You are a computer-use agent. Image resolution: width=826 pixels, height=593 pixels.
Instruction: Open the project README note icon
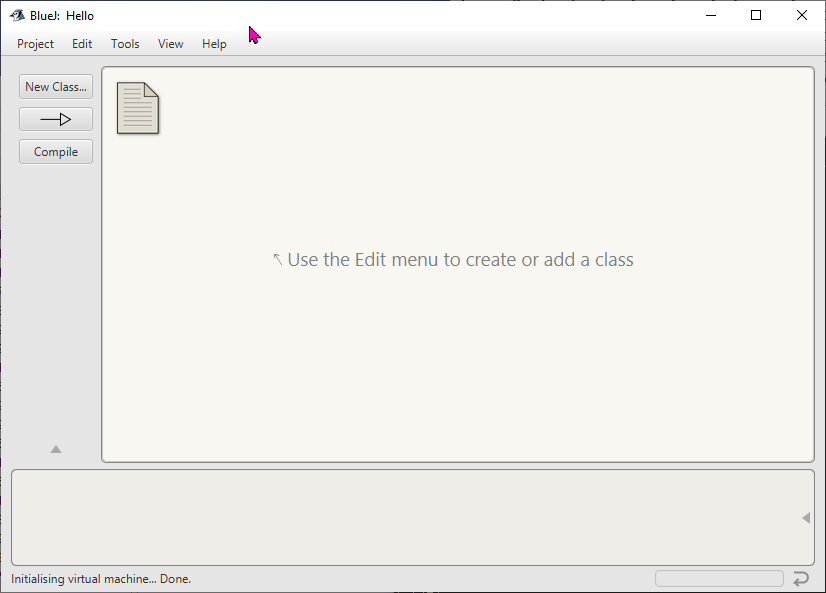pyautogui.click(x=138, y=108)
